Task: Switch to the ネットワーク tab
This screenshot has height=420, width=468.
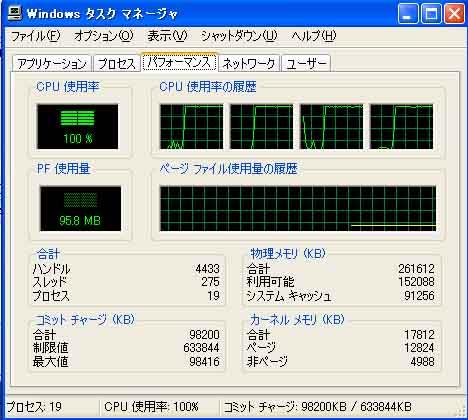Action: click(249, 64)
